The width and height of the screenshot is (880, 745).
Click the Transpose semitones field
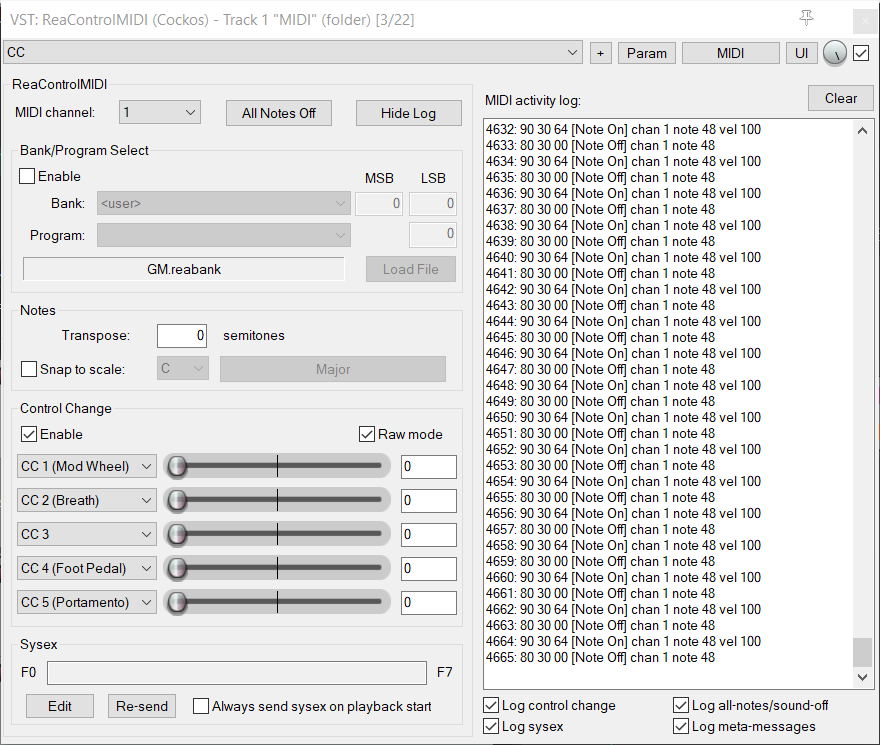point(182,336)
